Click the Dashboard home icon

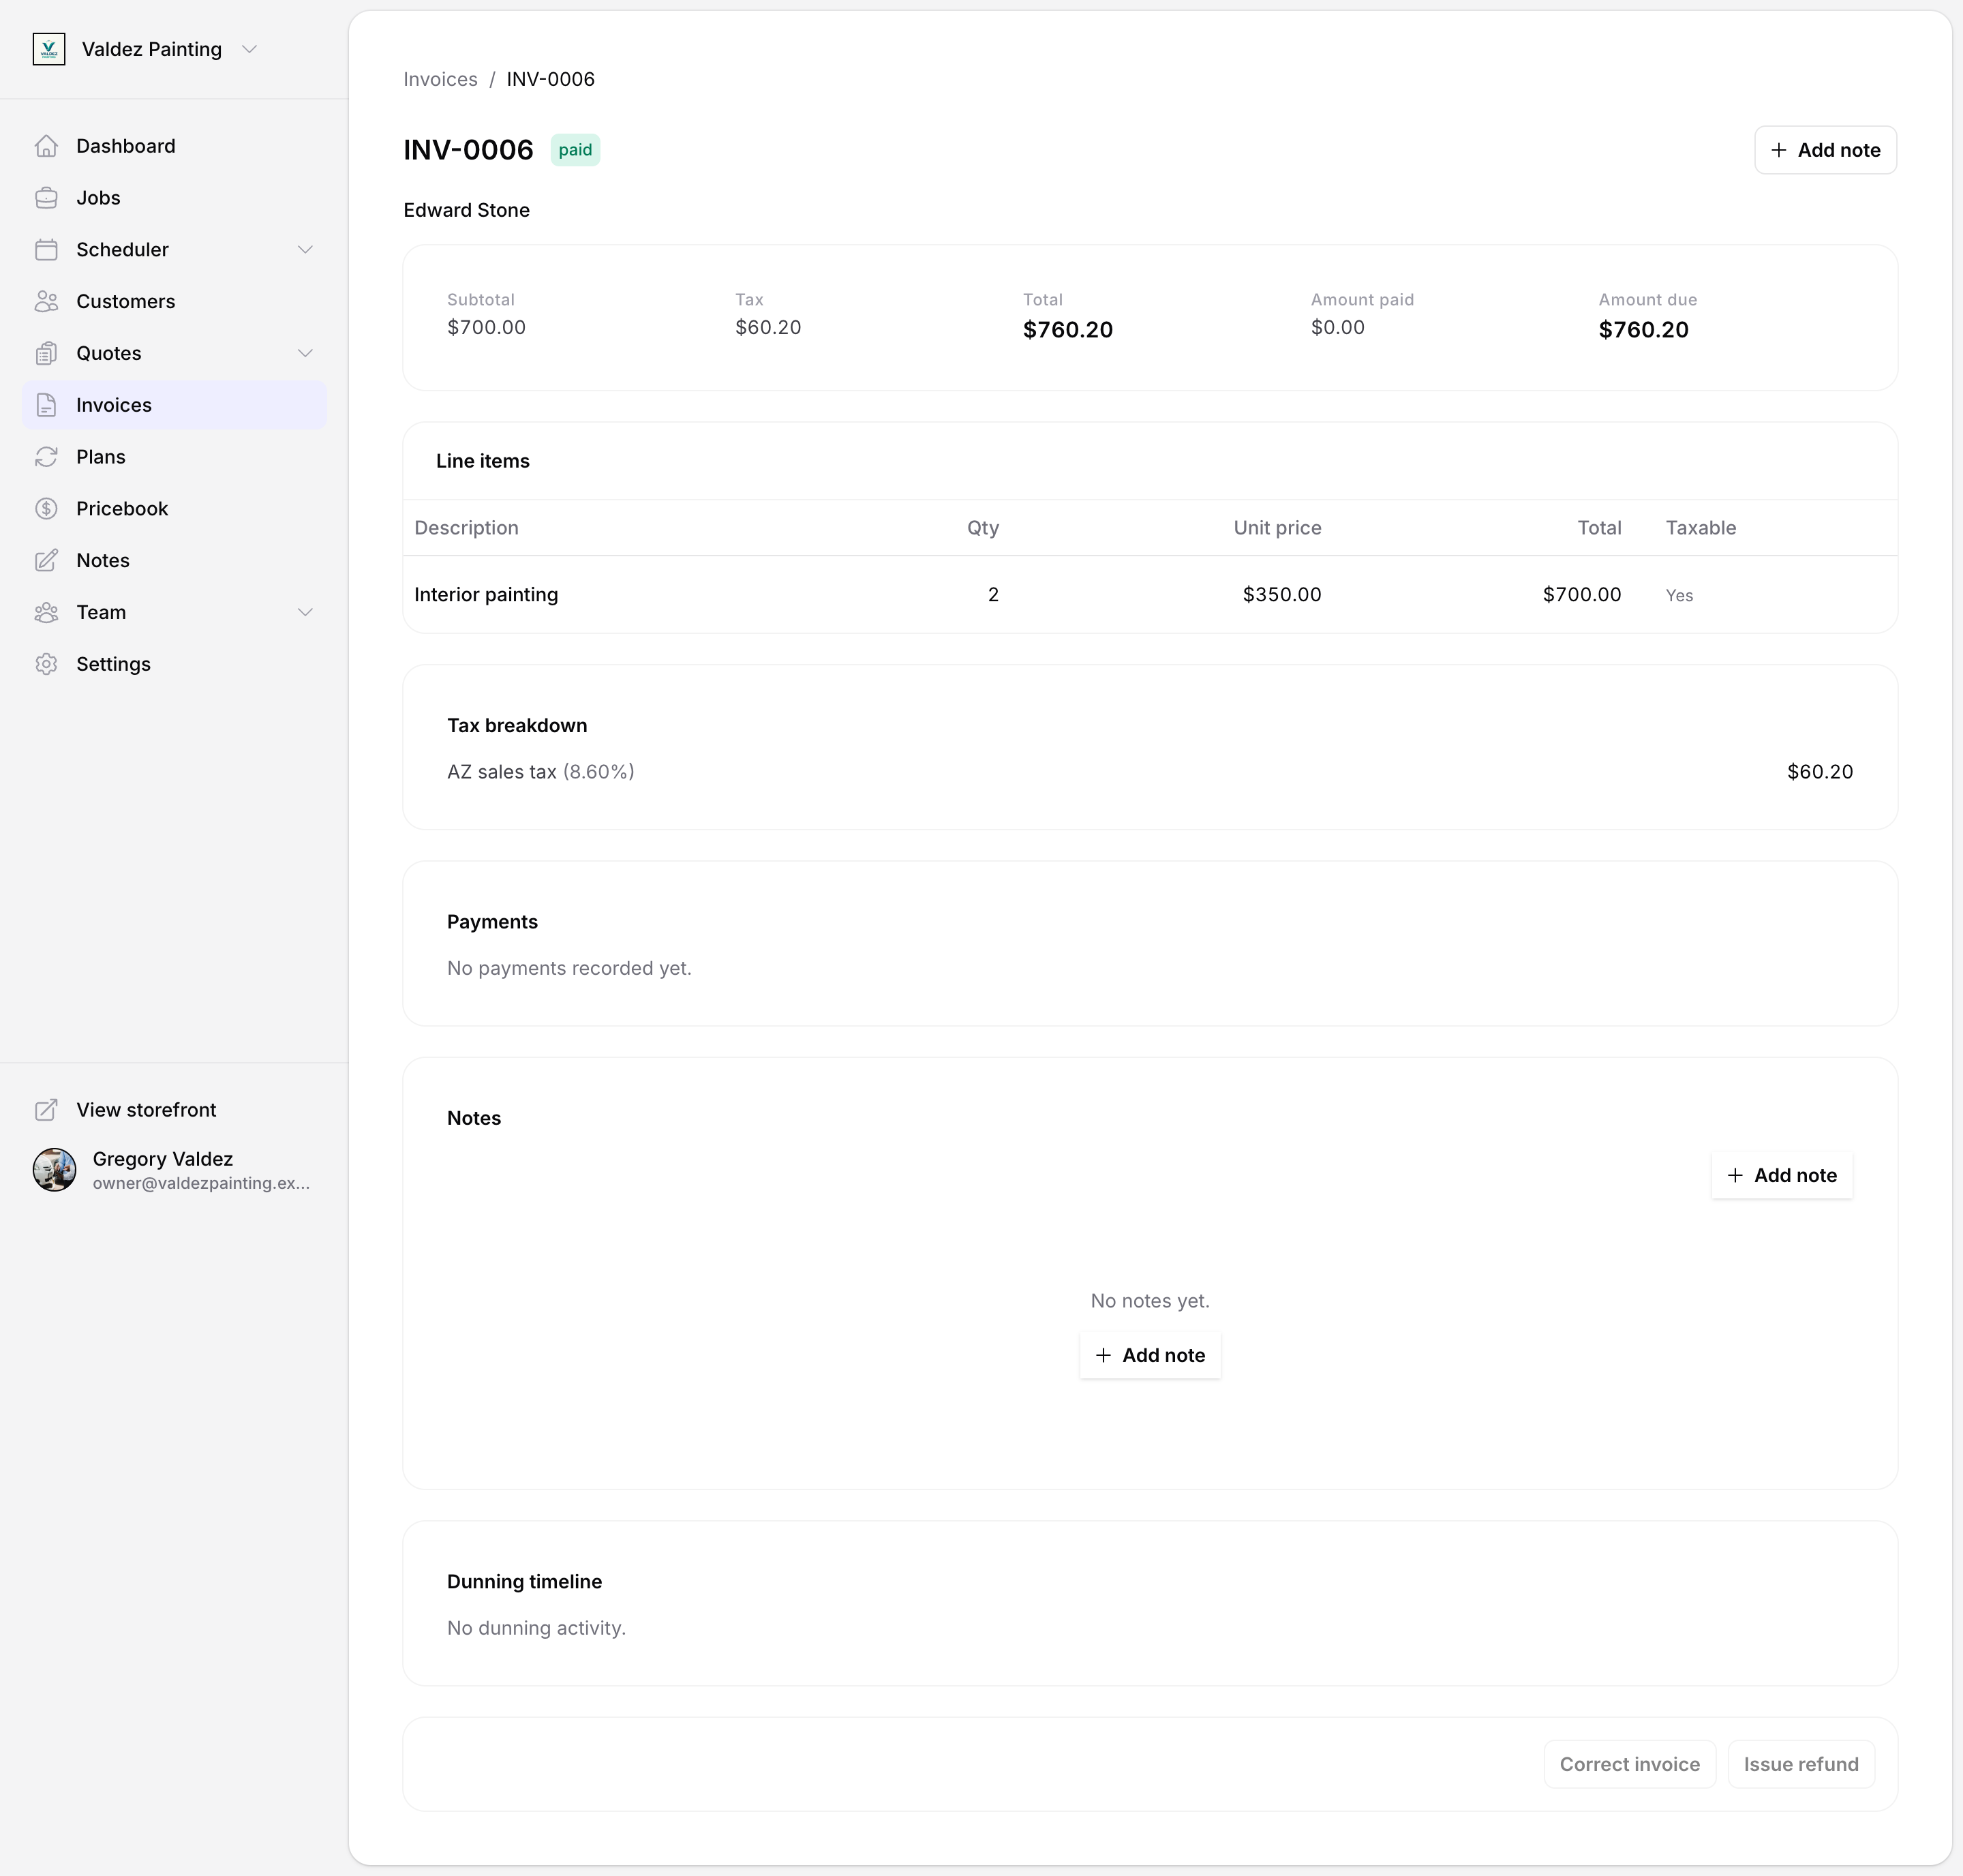[46, 146]
